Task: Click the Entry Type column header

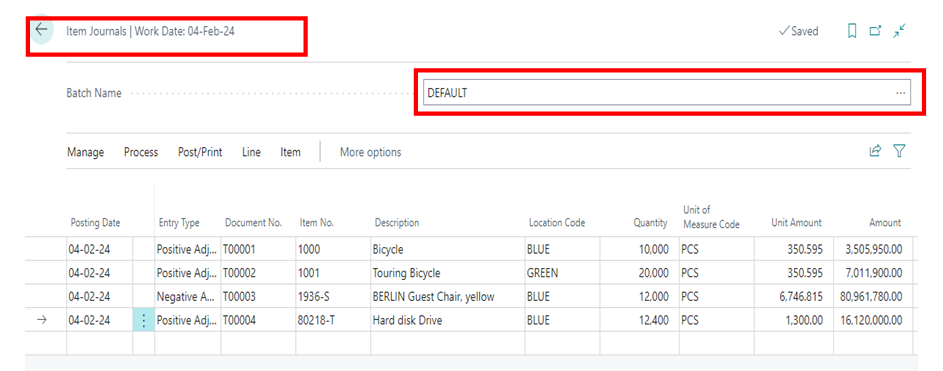Action: (x=179, y=222)
